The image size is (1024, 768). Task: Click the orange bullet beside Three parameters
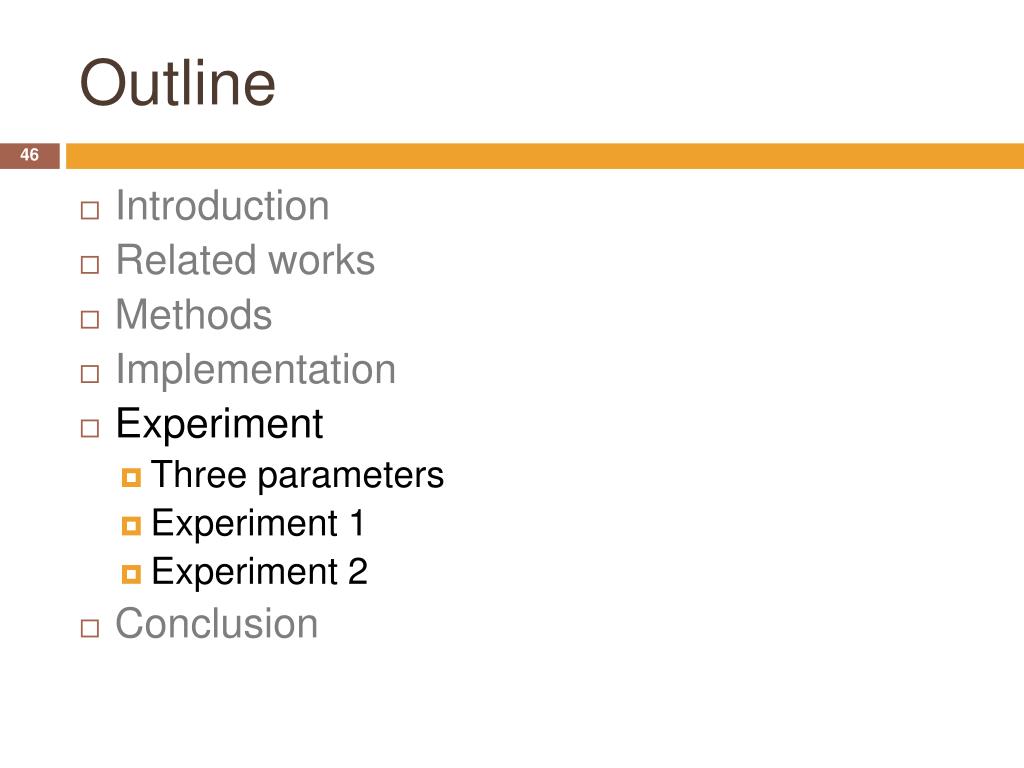131,477
